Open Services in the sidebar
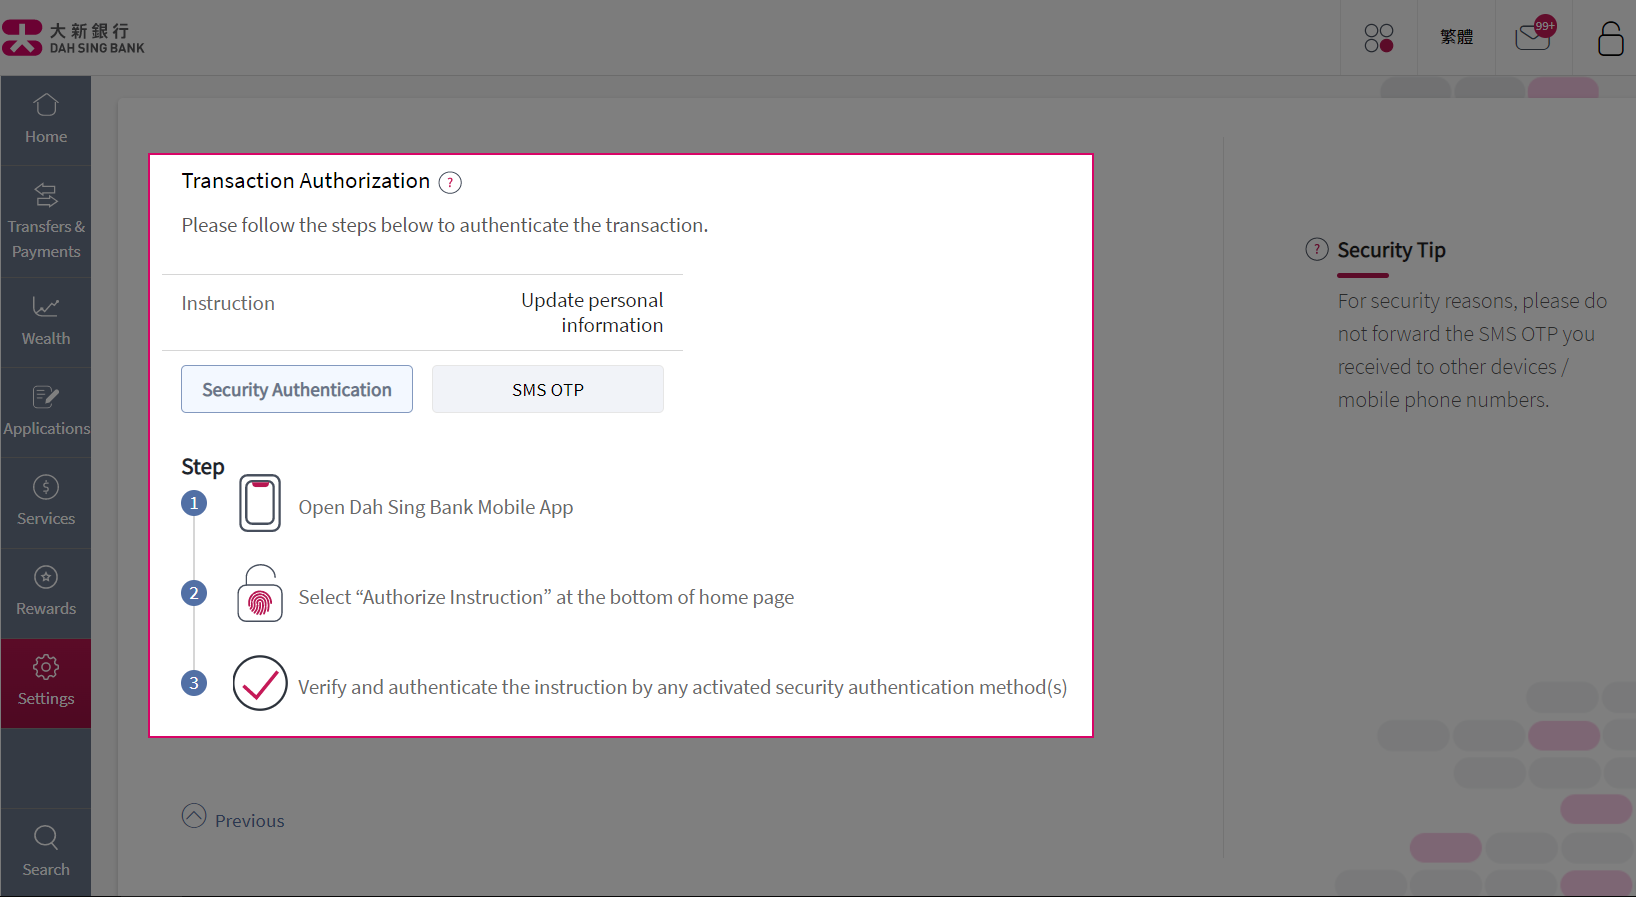This screenshot has height=897, width=1636. (x=46, y=502)
